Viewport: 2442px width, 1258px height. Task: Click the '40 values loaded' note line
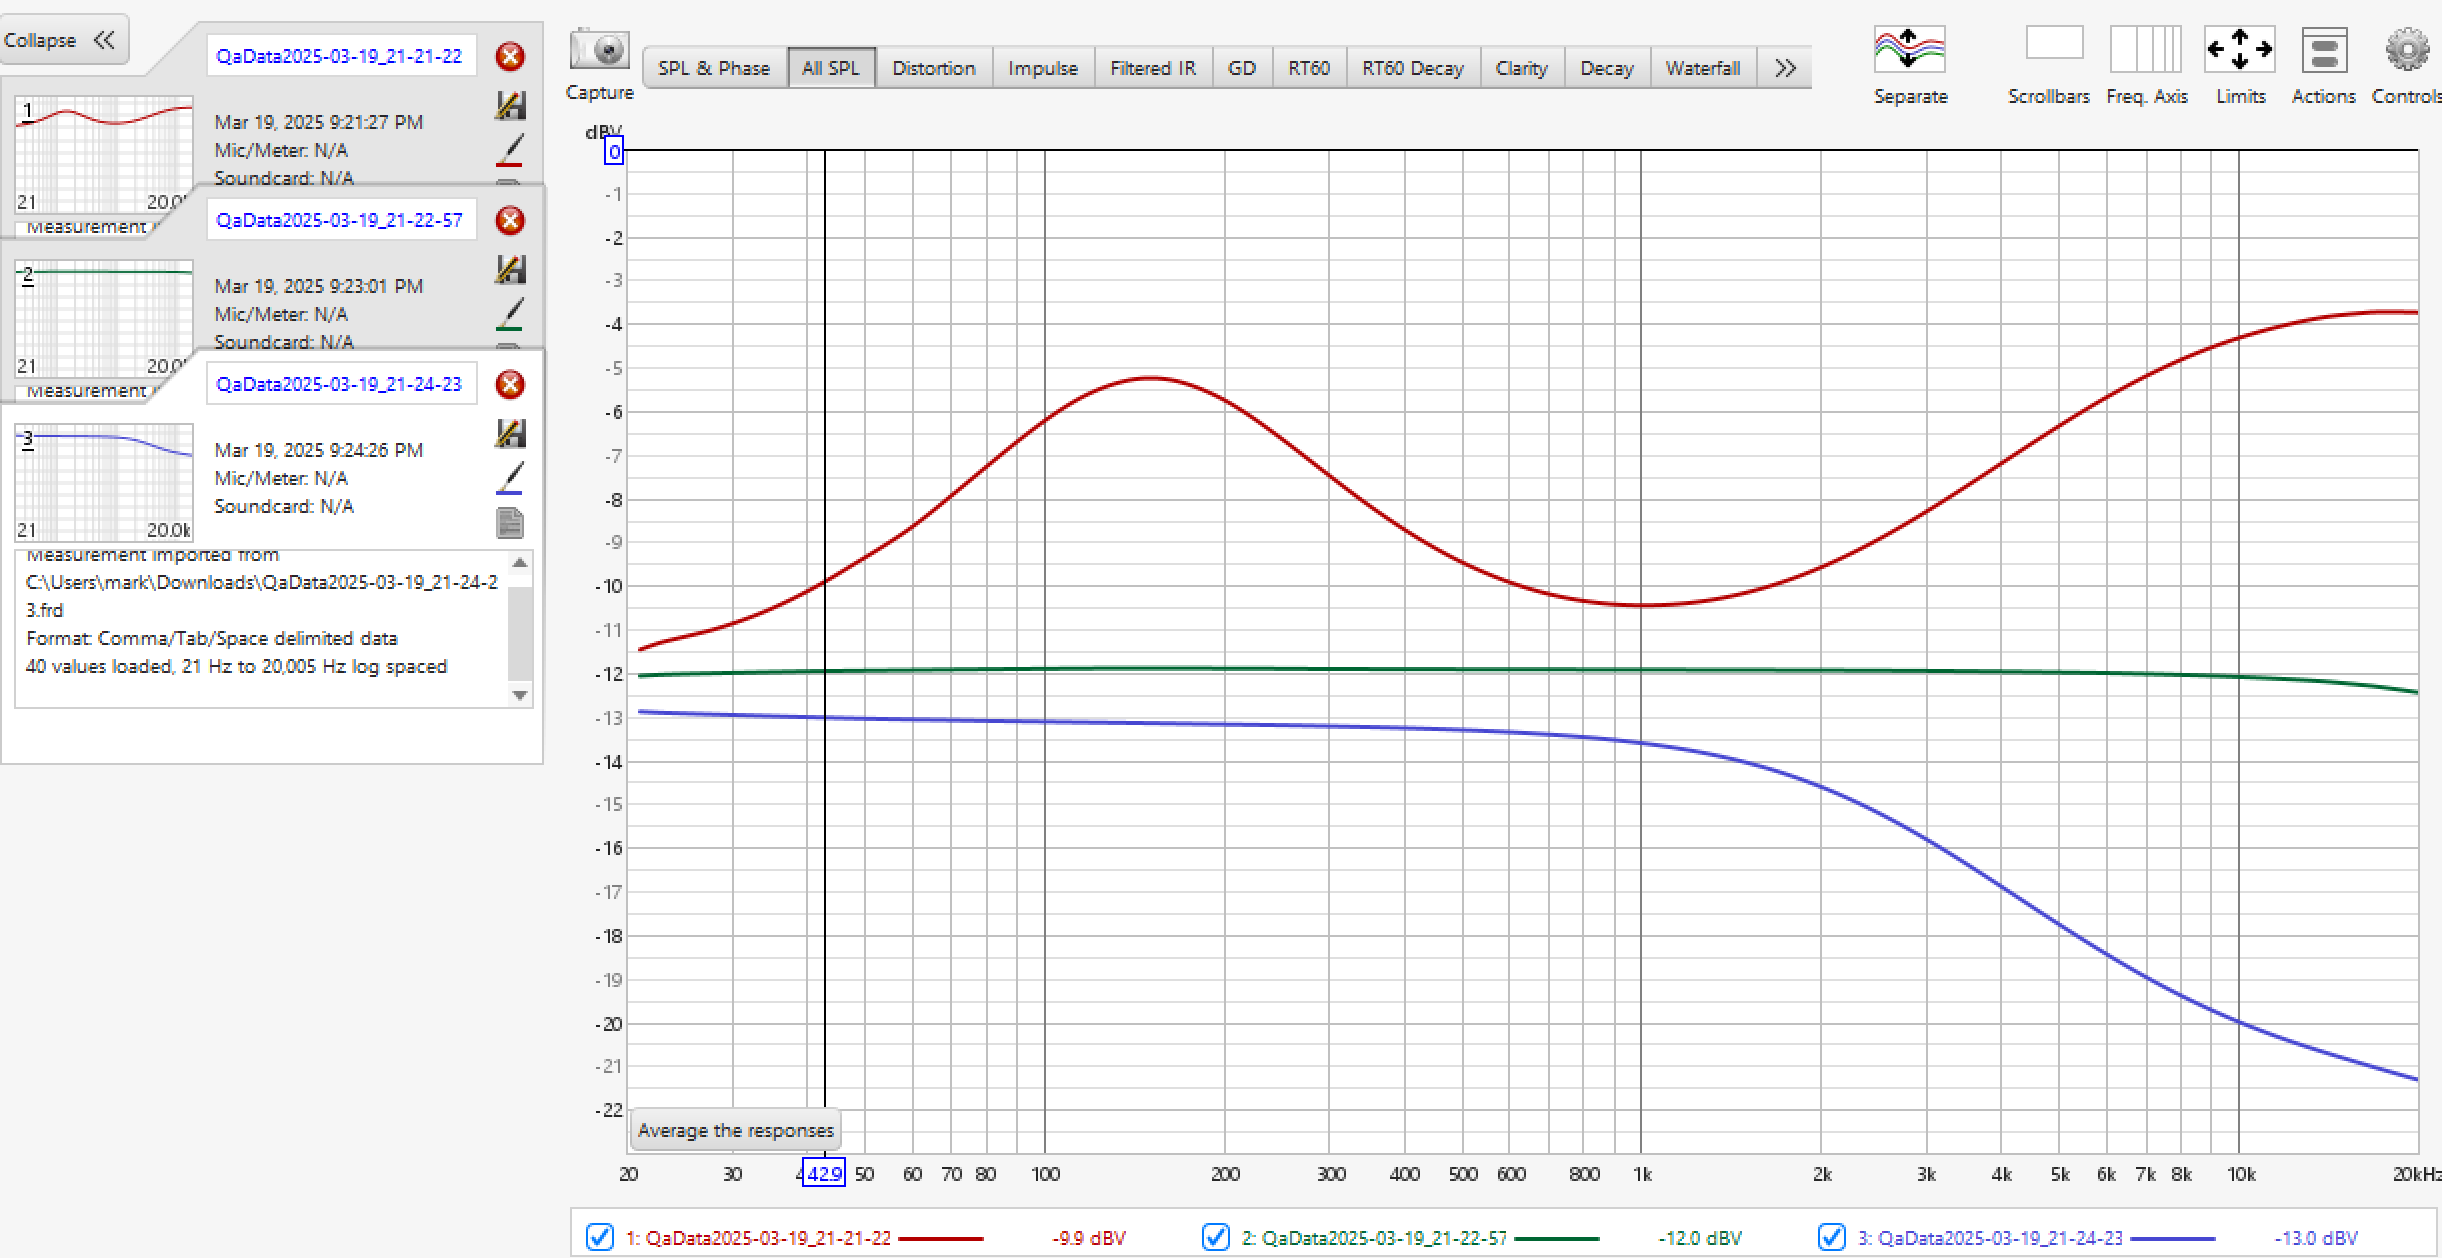236,666
